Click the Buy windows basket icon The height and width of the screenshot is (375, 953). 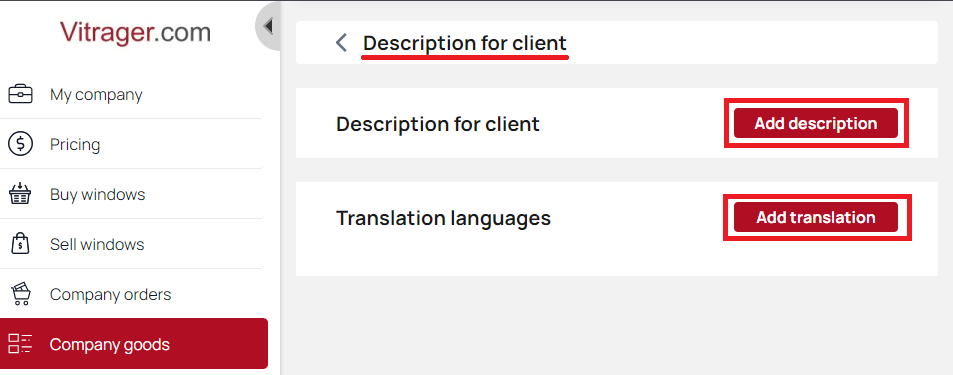pos(20,194)
